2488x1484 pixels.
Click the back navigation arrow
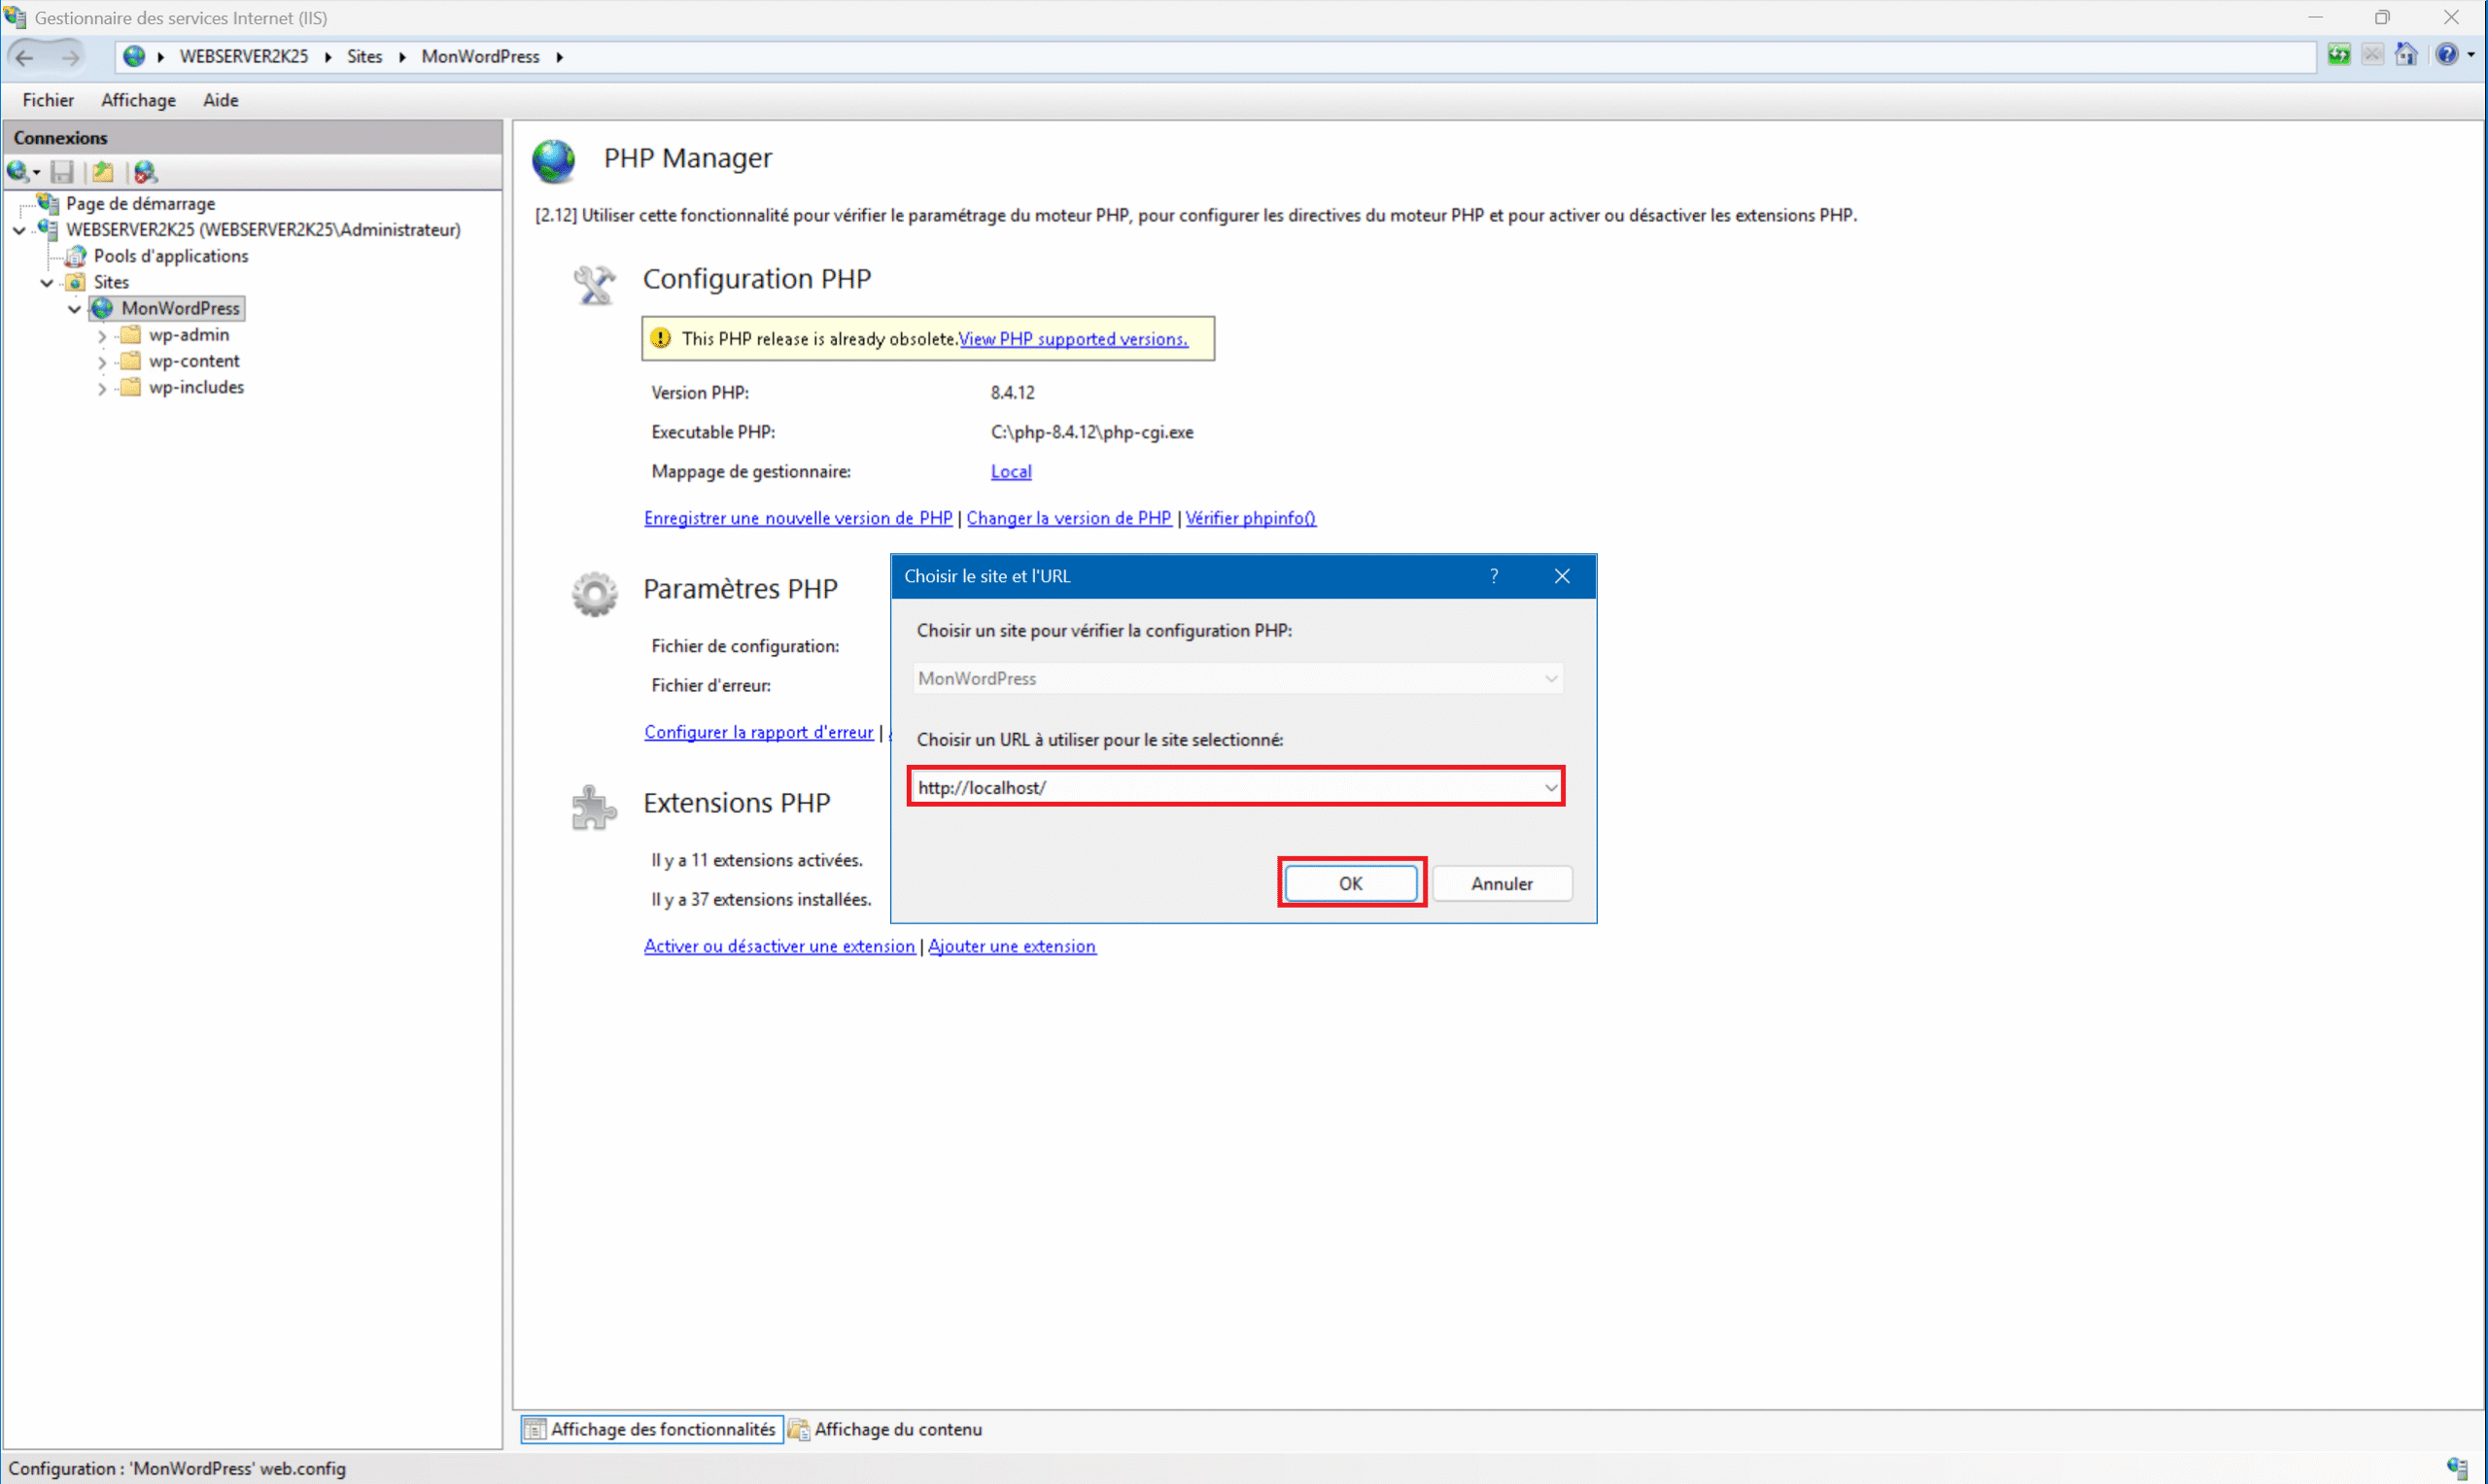(x=25, y=57)
